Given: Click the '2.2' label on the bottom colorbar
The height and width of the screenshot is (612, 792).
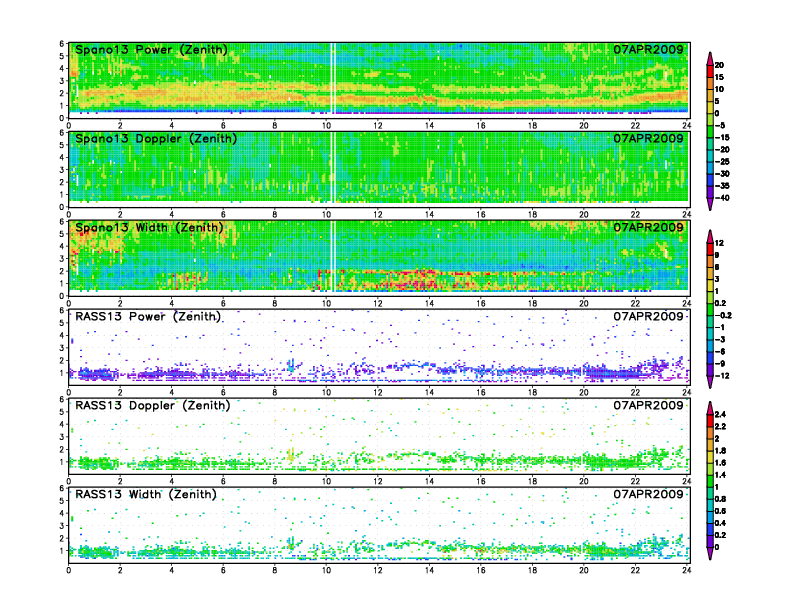Looking at the screenshot, I should pos(720,426).
